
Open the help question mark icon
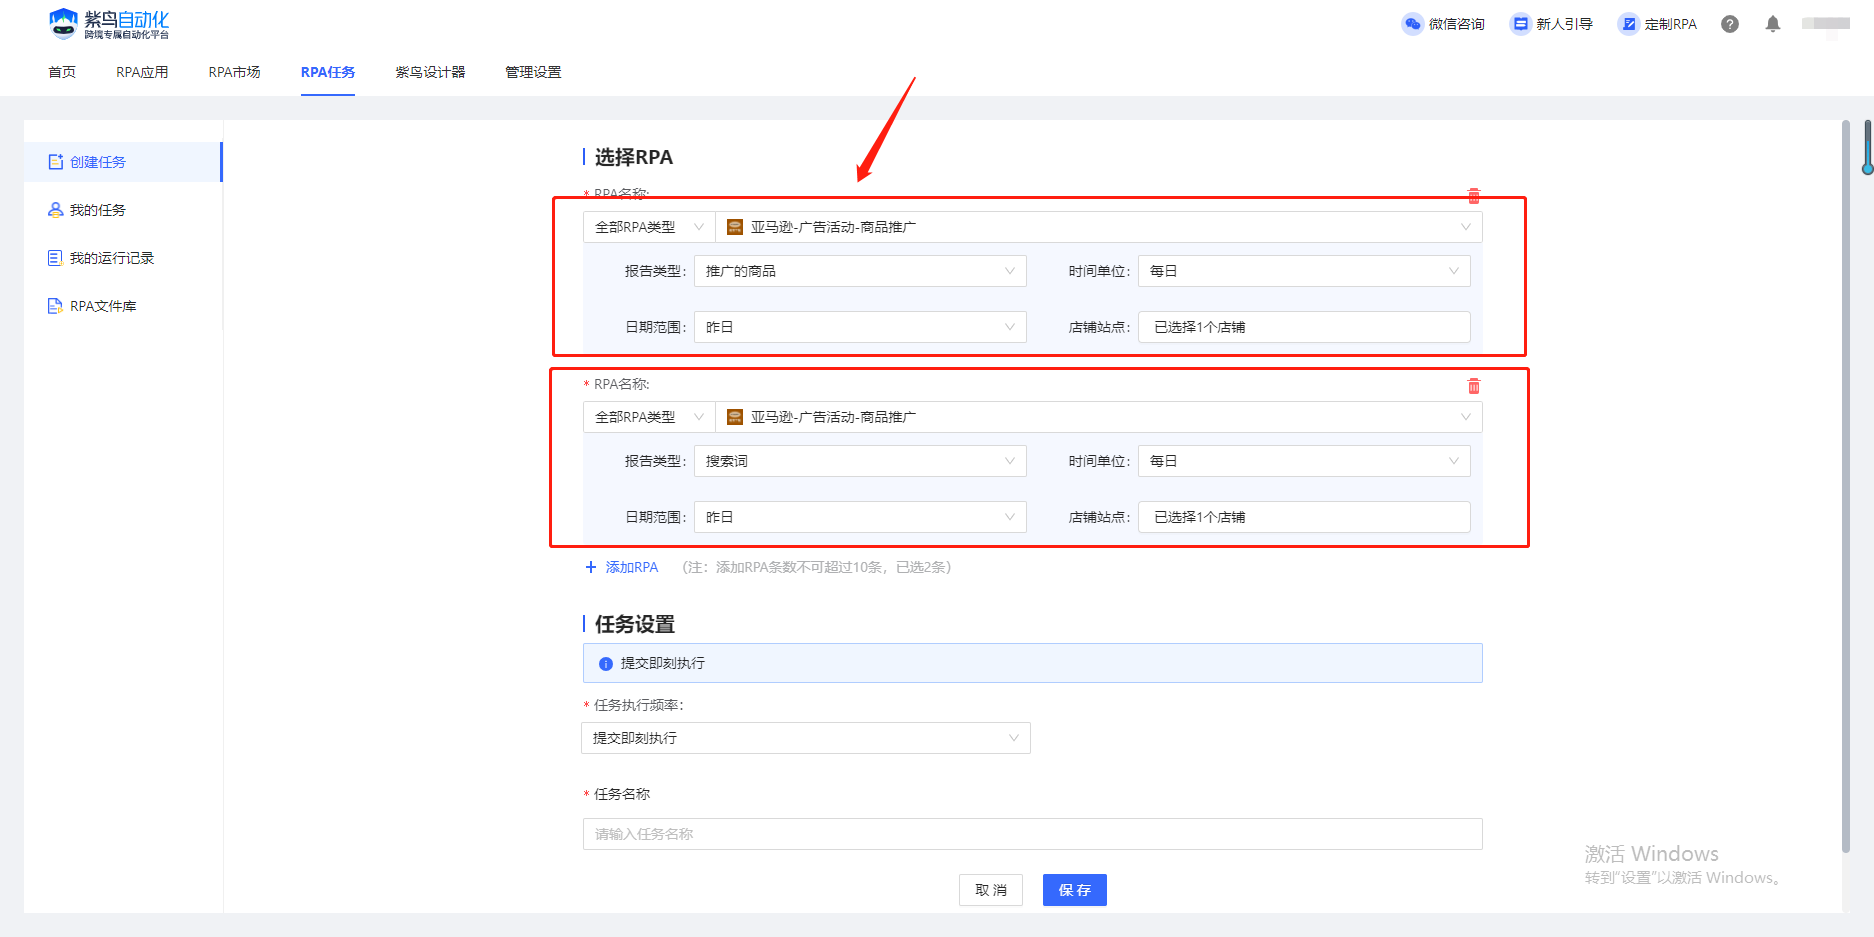[x=1730, y=24]
